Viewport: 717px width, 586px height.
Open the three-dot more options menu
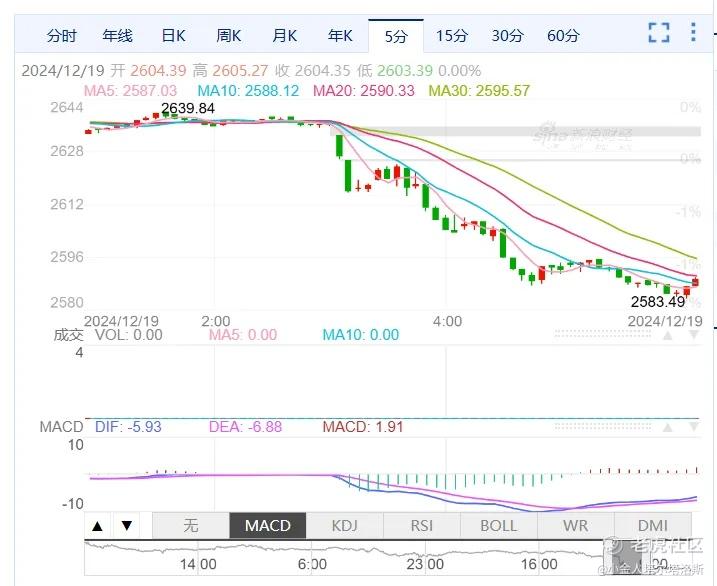694,32
